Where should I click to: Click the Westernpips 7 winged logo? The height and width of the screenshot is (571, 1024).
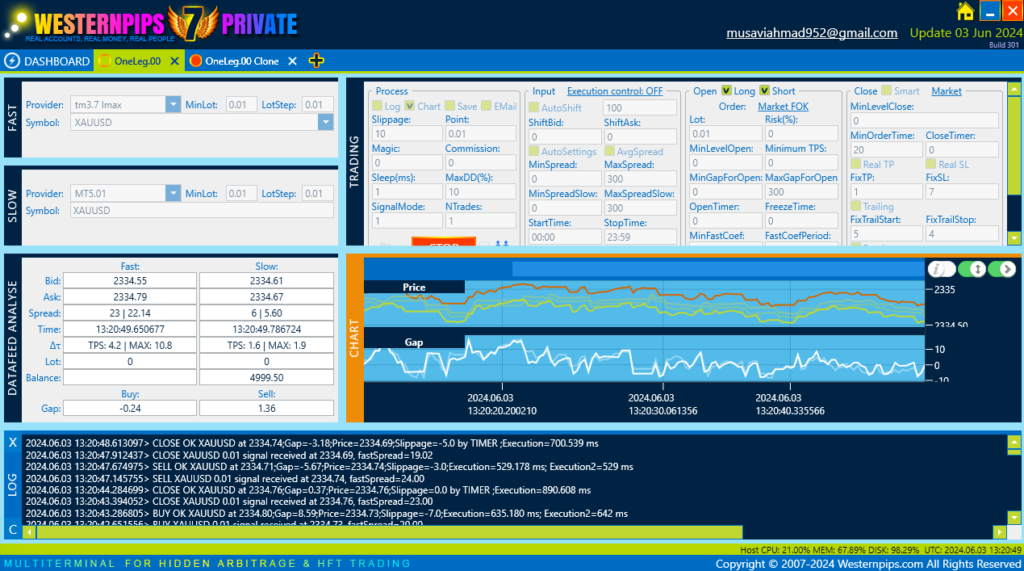[x=192, y=23]
